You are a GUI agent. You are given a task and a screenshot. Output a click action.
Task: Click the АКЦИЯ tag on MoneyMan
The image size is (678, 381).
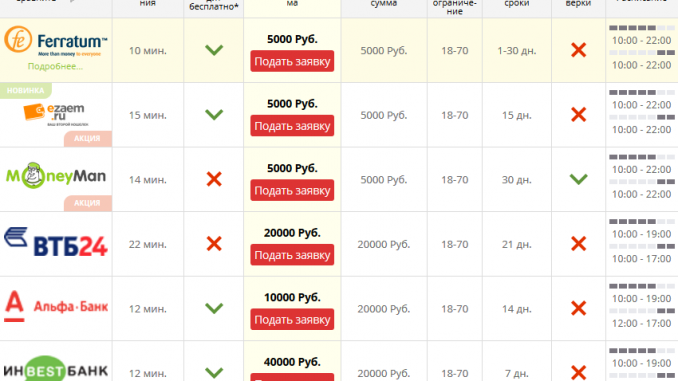[x=88, y=203]
